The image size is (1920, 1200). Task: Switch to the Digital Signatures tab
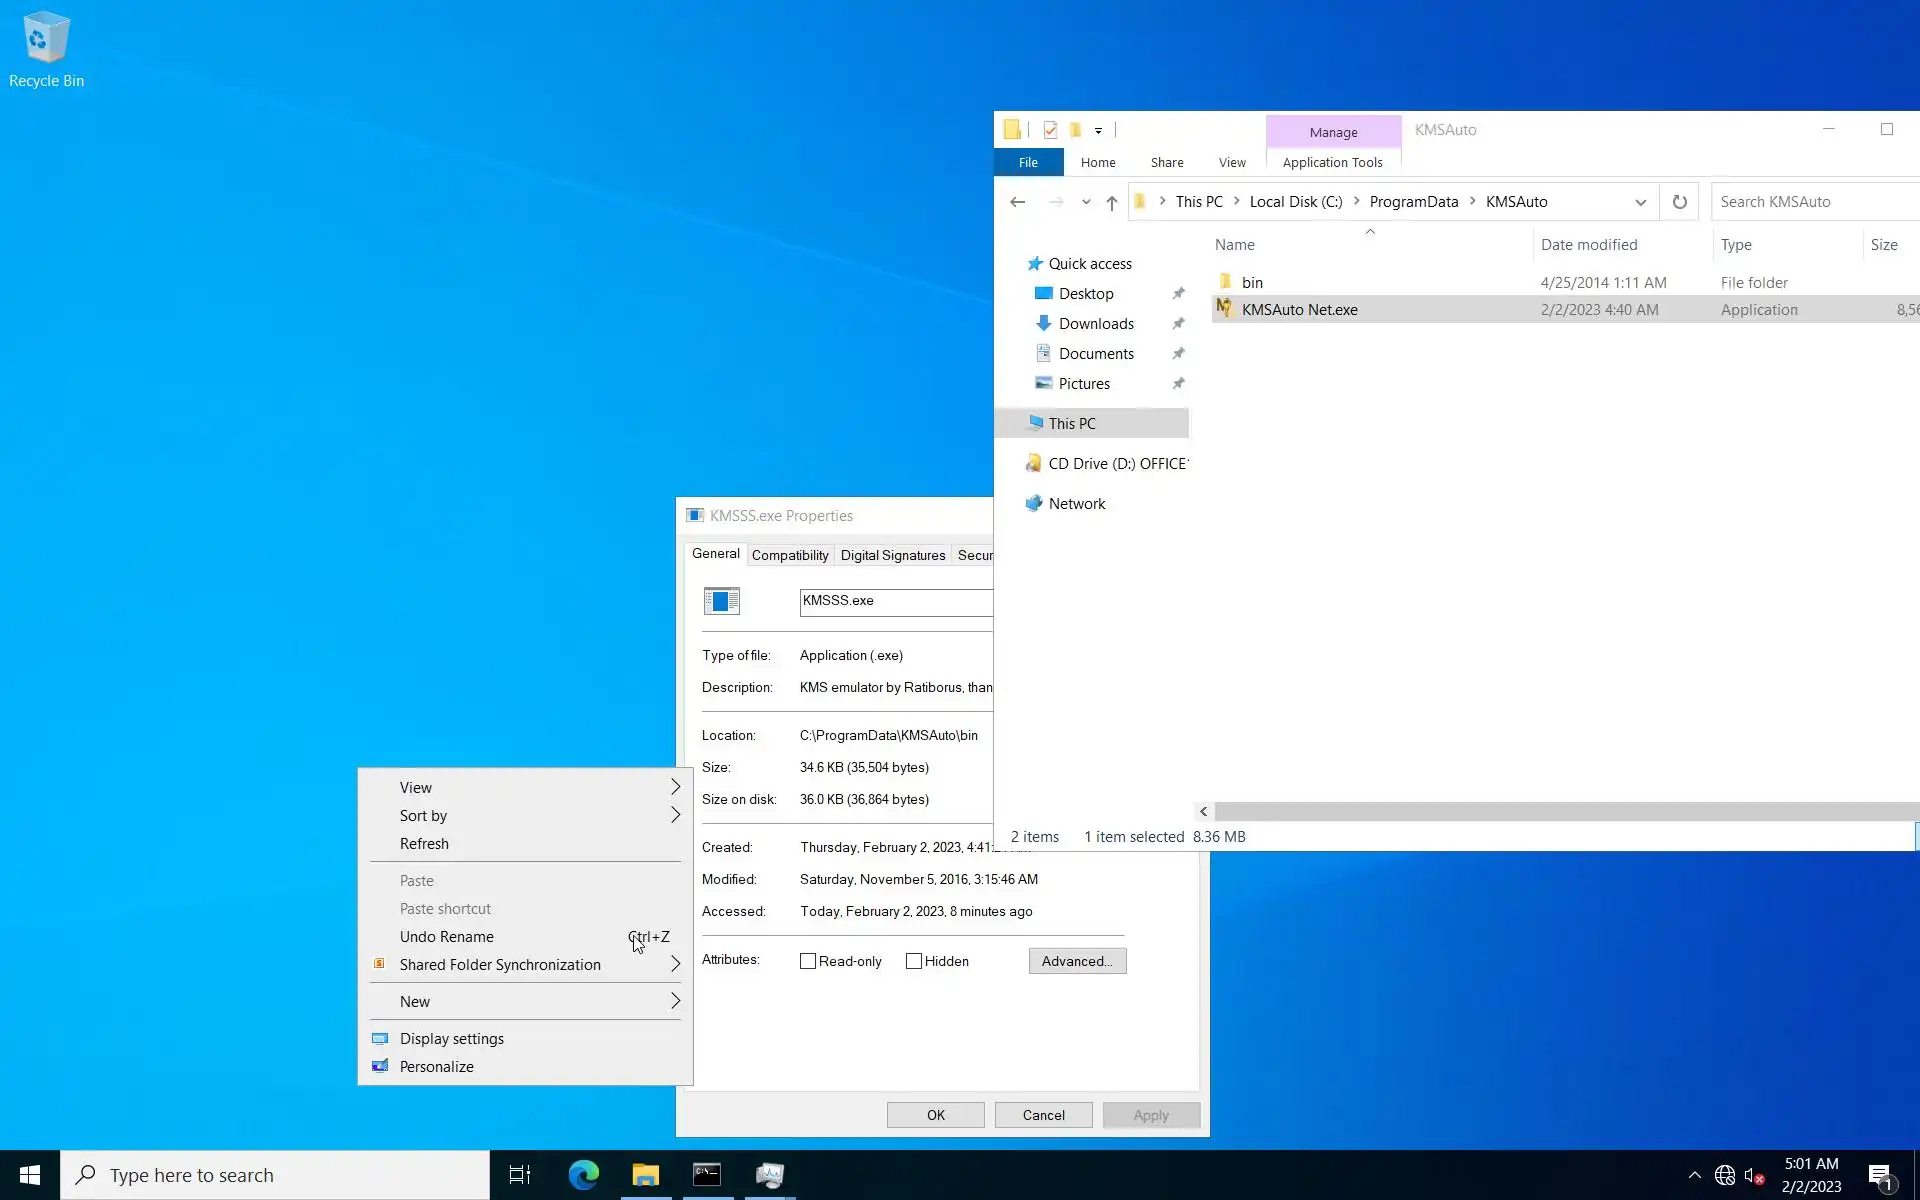pyautogui.click(x=892, y=555)
